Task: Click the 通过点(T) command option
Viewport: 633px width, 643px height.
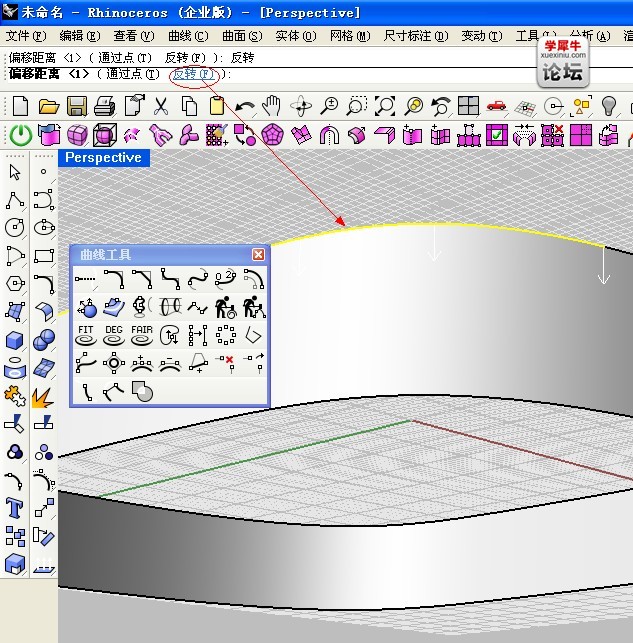Action: [133, 74]
